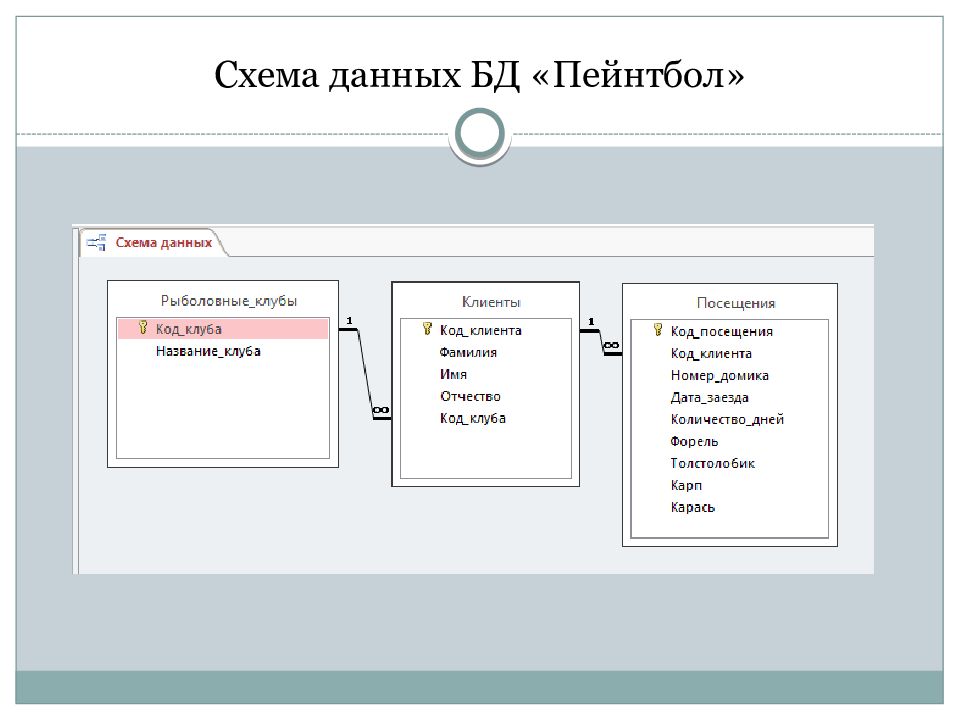Select the Название_клуба field
Viewport: 960px width, 720px height.
(208, 351)
